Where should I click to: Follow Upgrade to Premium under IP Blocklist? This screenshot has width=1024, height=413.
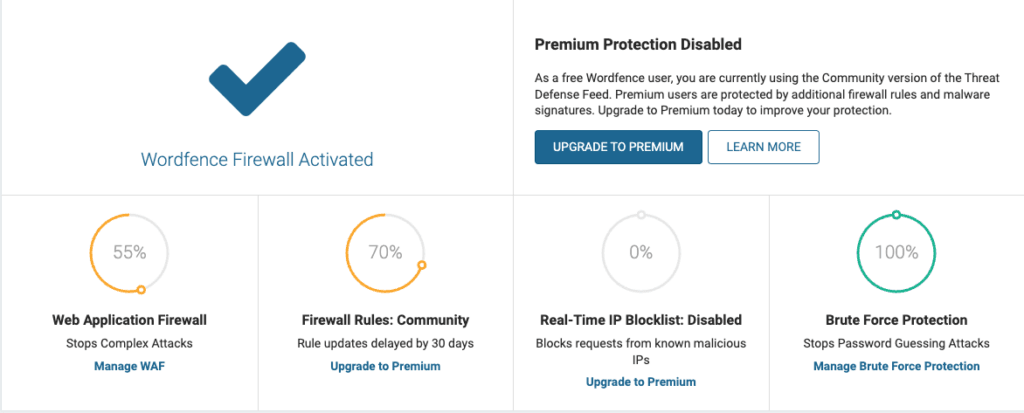pos(641,382)
